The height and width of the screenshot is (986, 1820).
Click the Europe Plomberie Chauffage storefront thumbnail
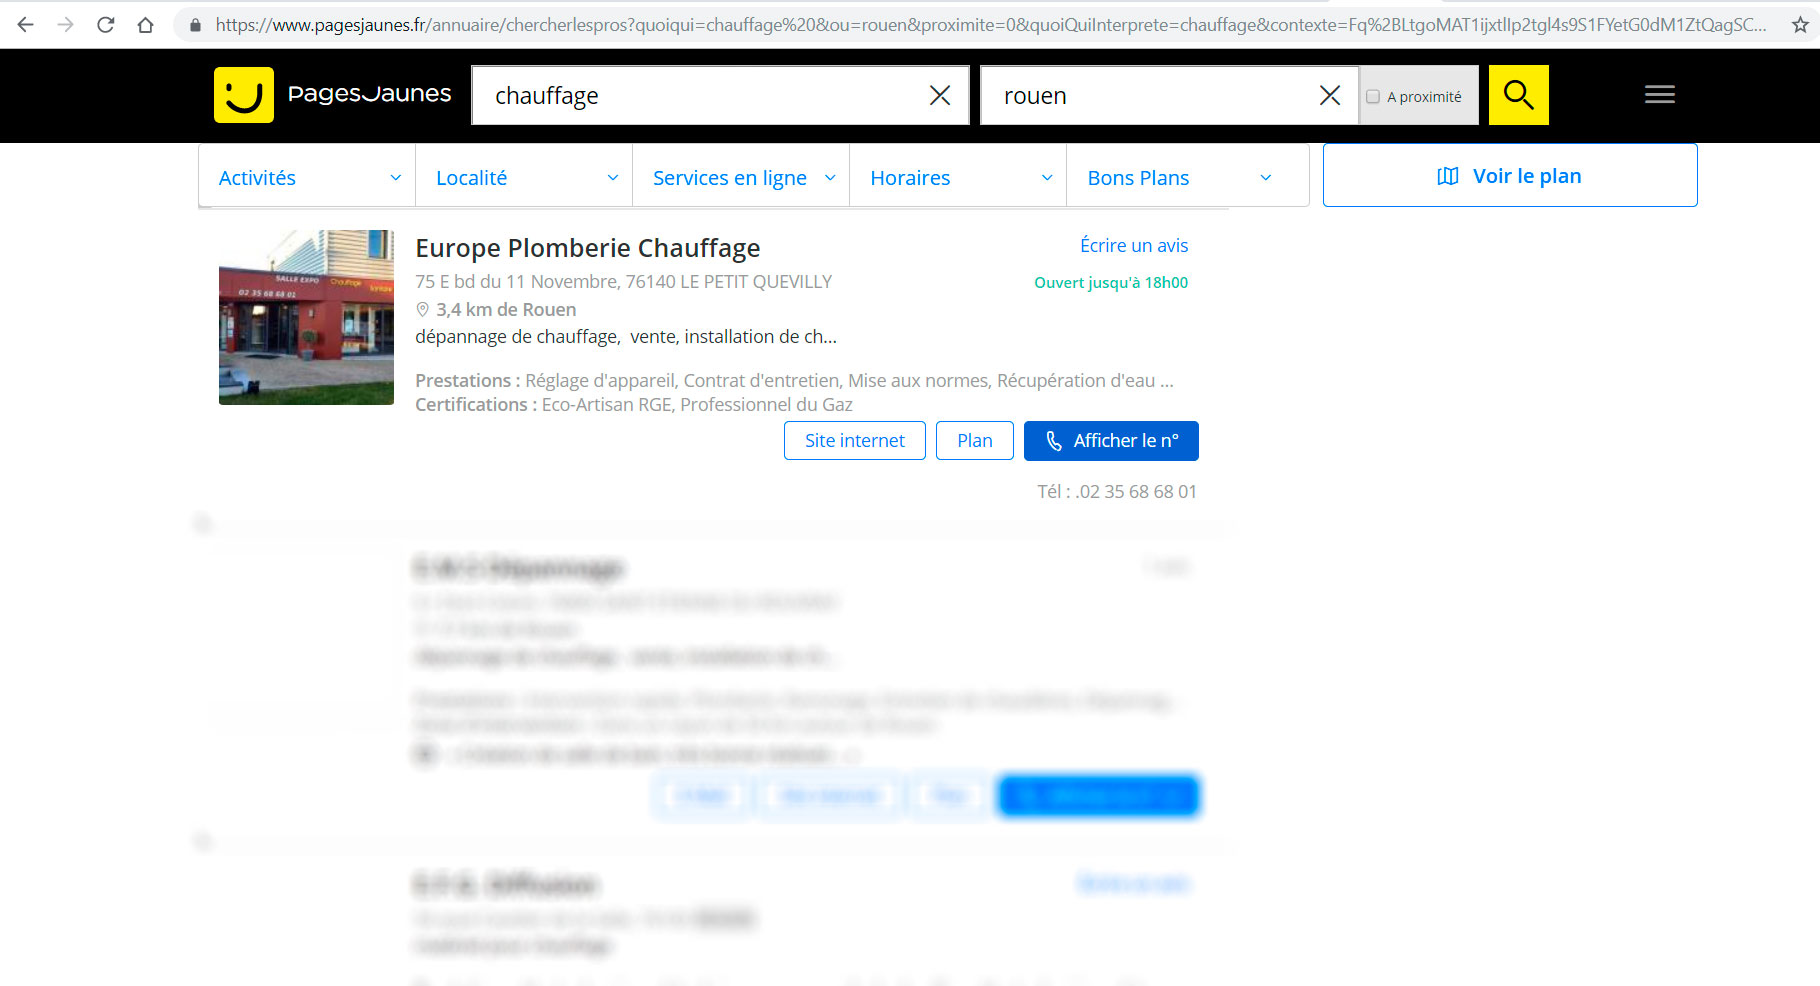coord(306,317)
